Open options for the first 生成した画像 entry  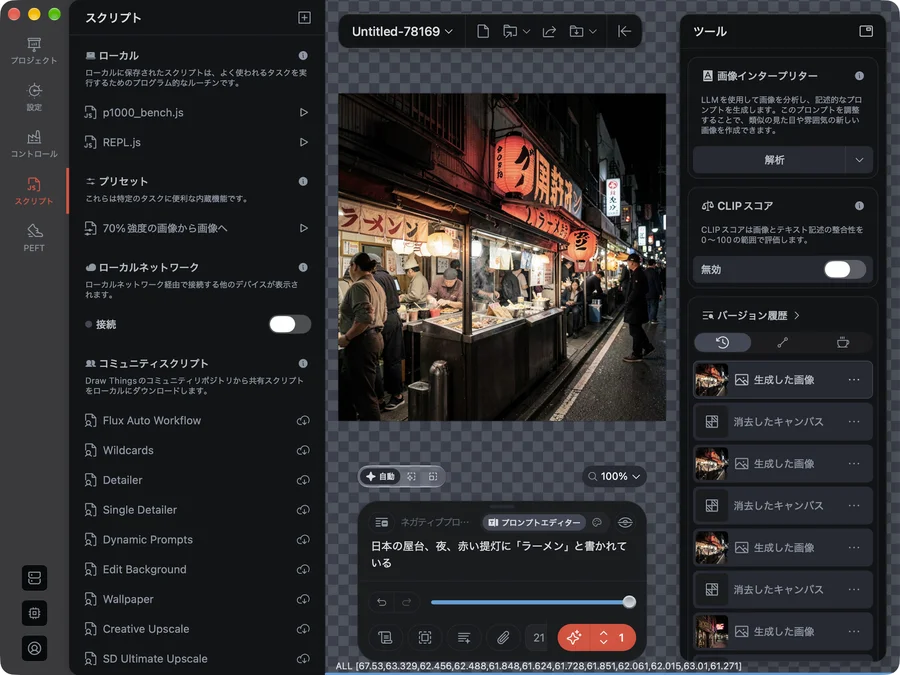point(854,380)
